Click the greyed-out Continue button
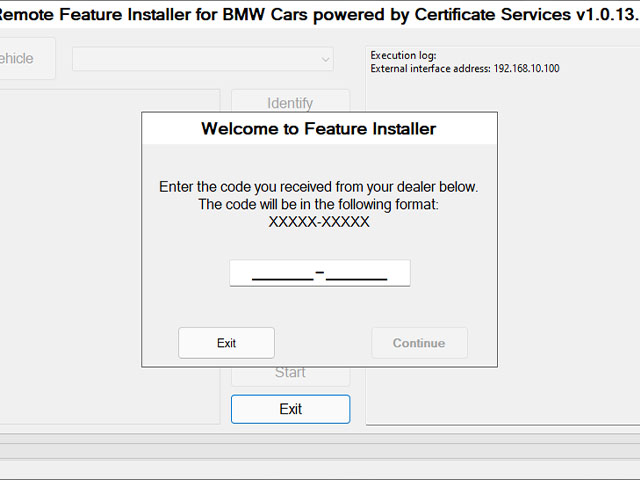Screen dimensions: 640x480 [x=419, y=343]
